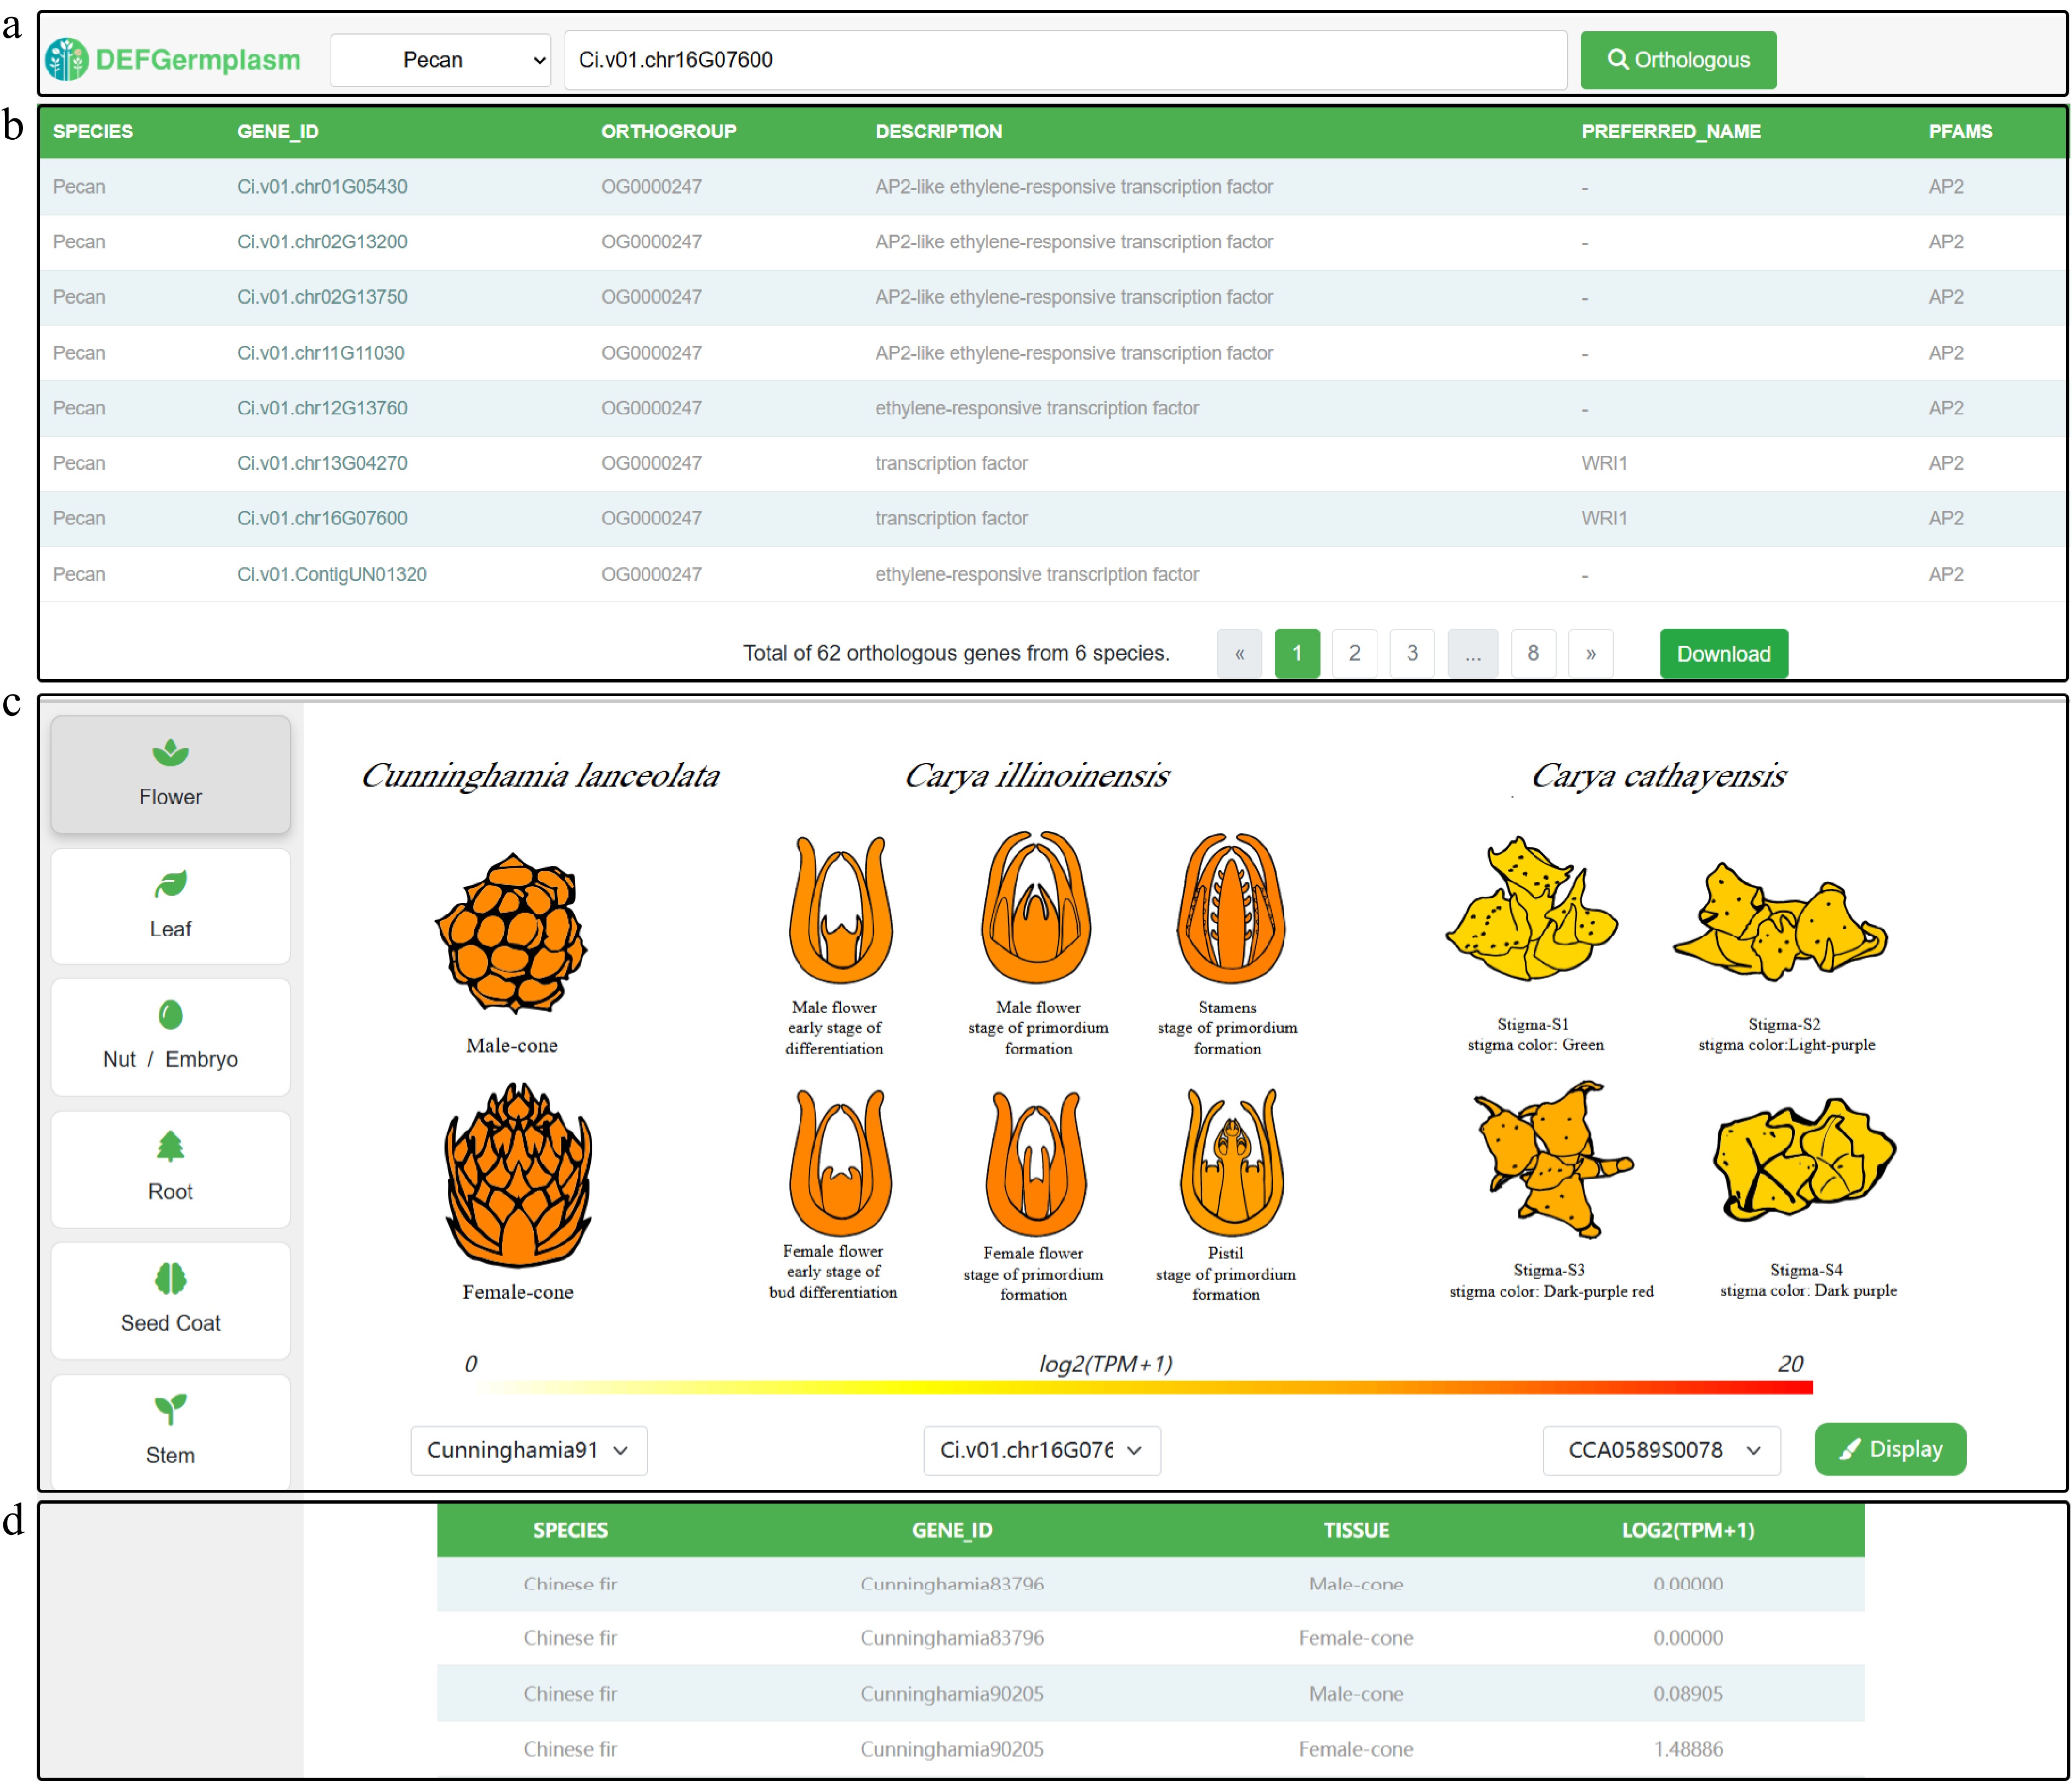
Task: Open the Pecan species dropdown
Action: point(440,60)
